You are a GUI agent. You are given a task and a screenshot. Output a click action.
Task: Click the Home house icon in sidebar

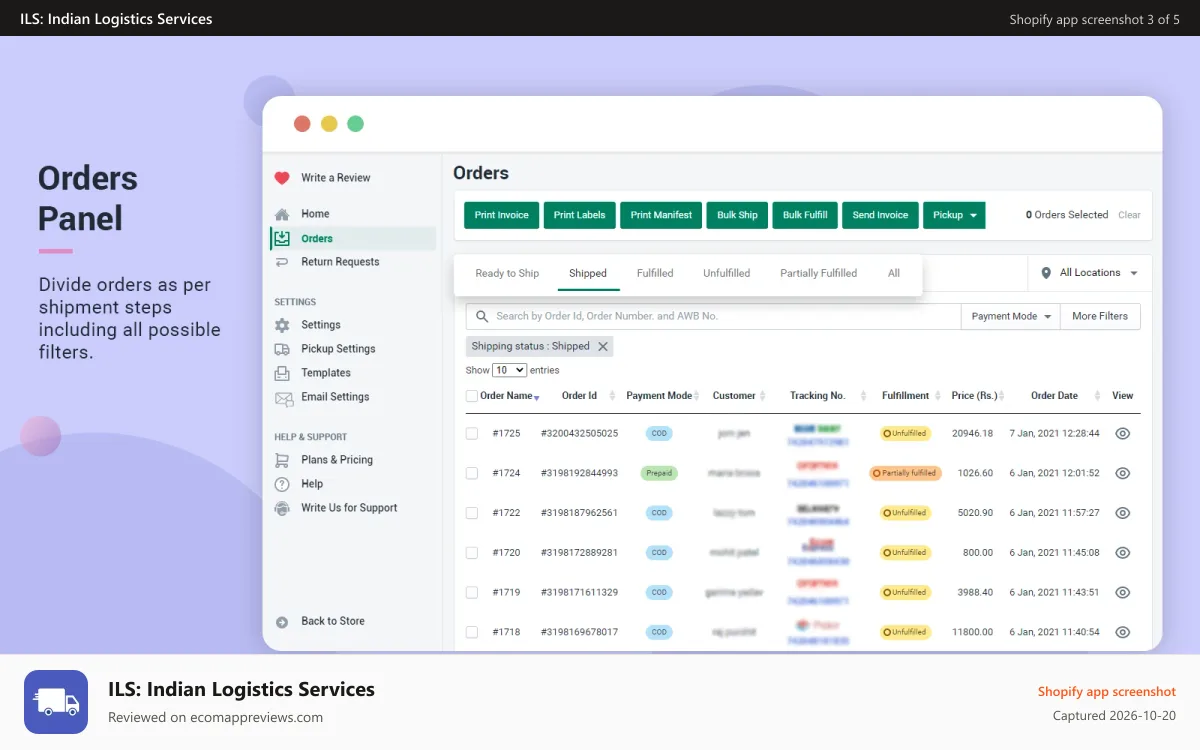[282, 214]
